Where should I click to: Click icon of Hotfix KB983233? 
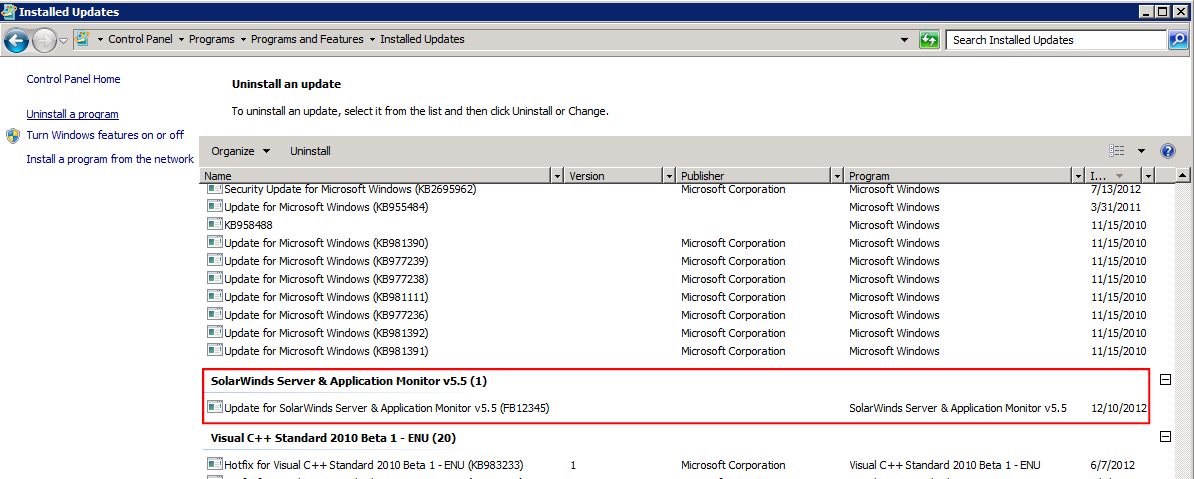click(x=215, y=465)
